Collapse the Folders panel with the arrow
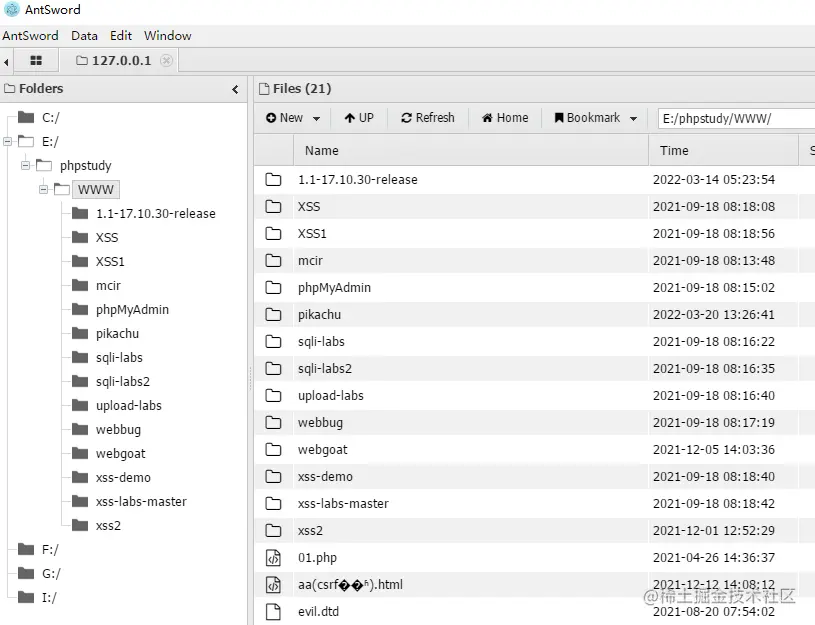Viewport: 815px width, 625px height. point(235,89)
